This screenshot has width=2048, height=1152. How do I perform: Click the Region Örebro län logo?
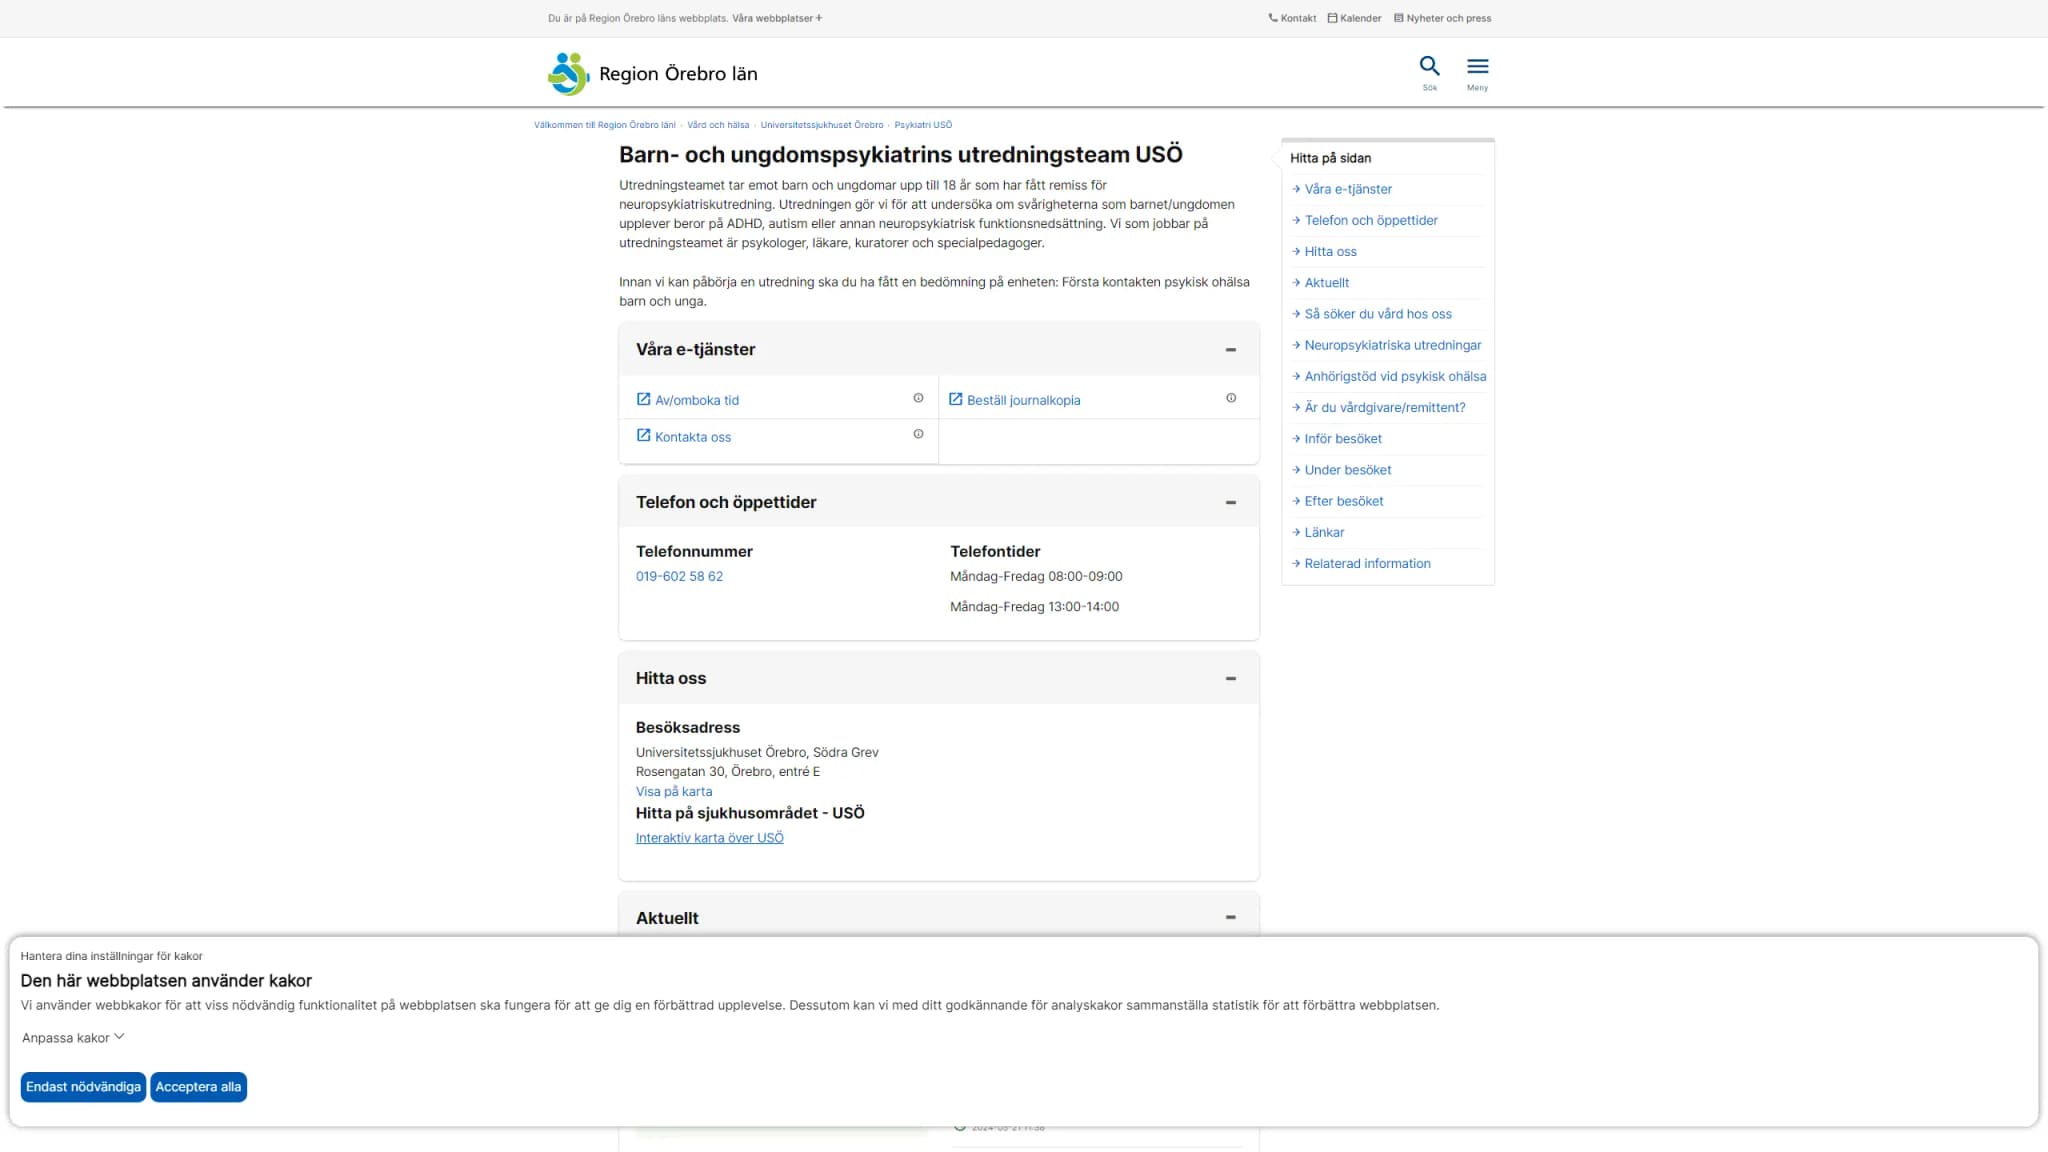[653, 74]
